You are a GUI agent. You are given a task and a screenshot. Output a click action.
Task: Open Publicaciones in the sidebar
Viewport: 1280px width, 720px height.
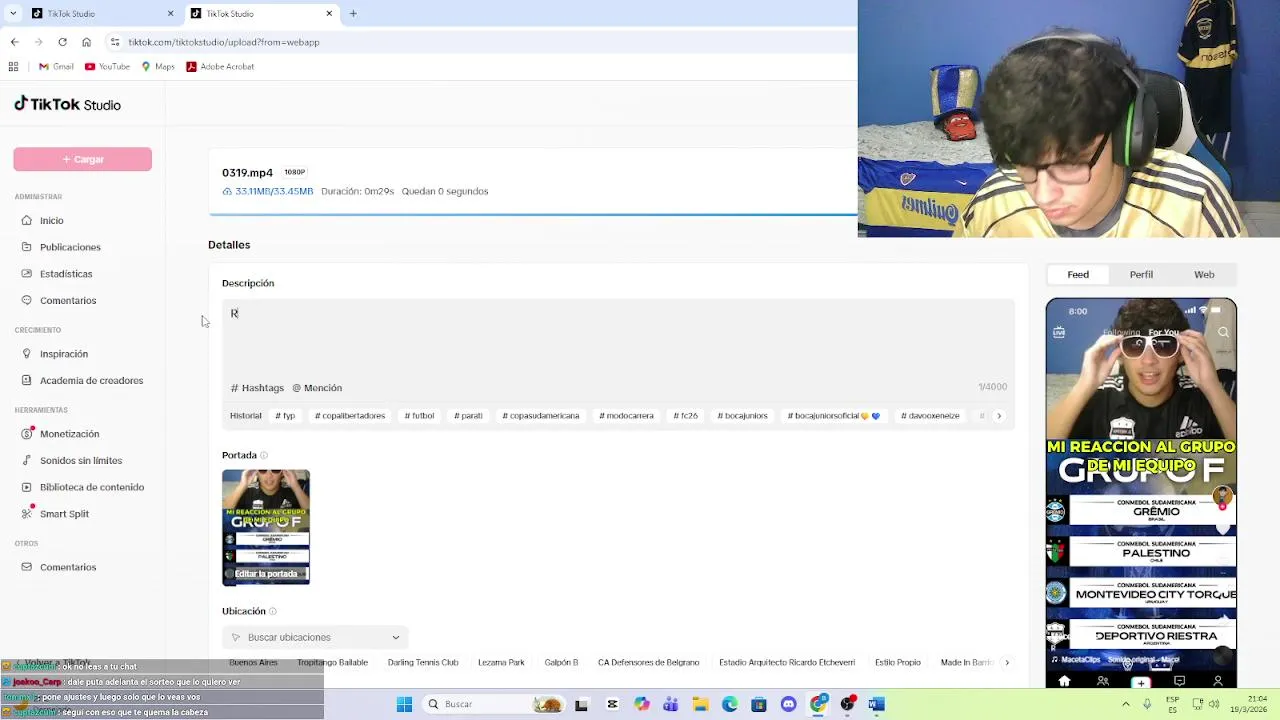[x=70, y=247]
